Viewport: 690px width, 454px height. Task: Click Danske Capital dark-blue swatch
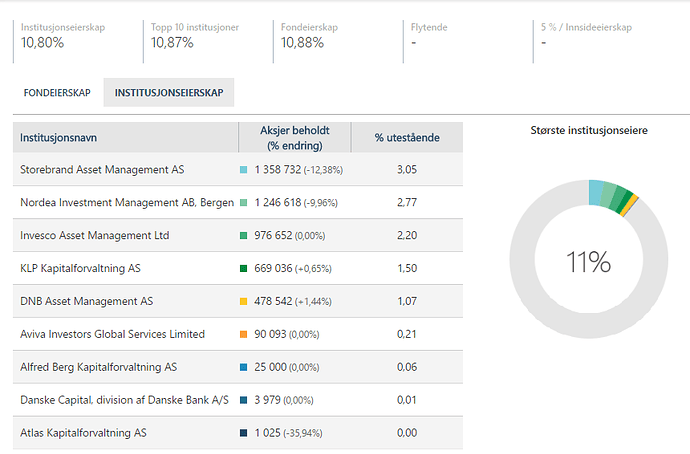[243, 400]
